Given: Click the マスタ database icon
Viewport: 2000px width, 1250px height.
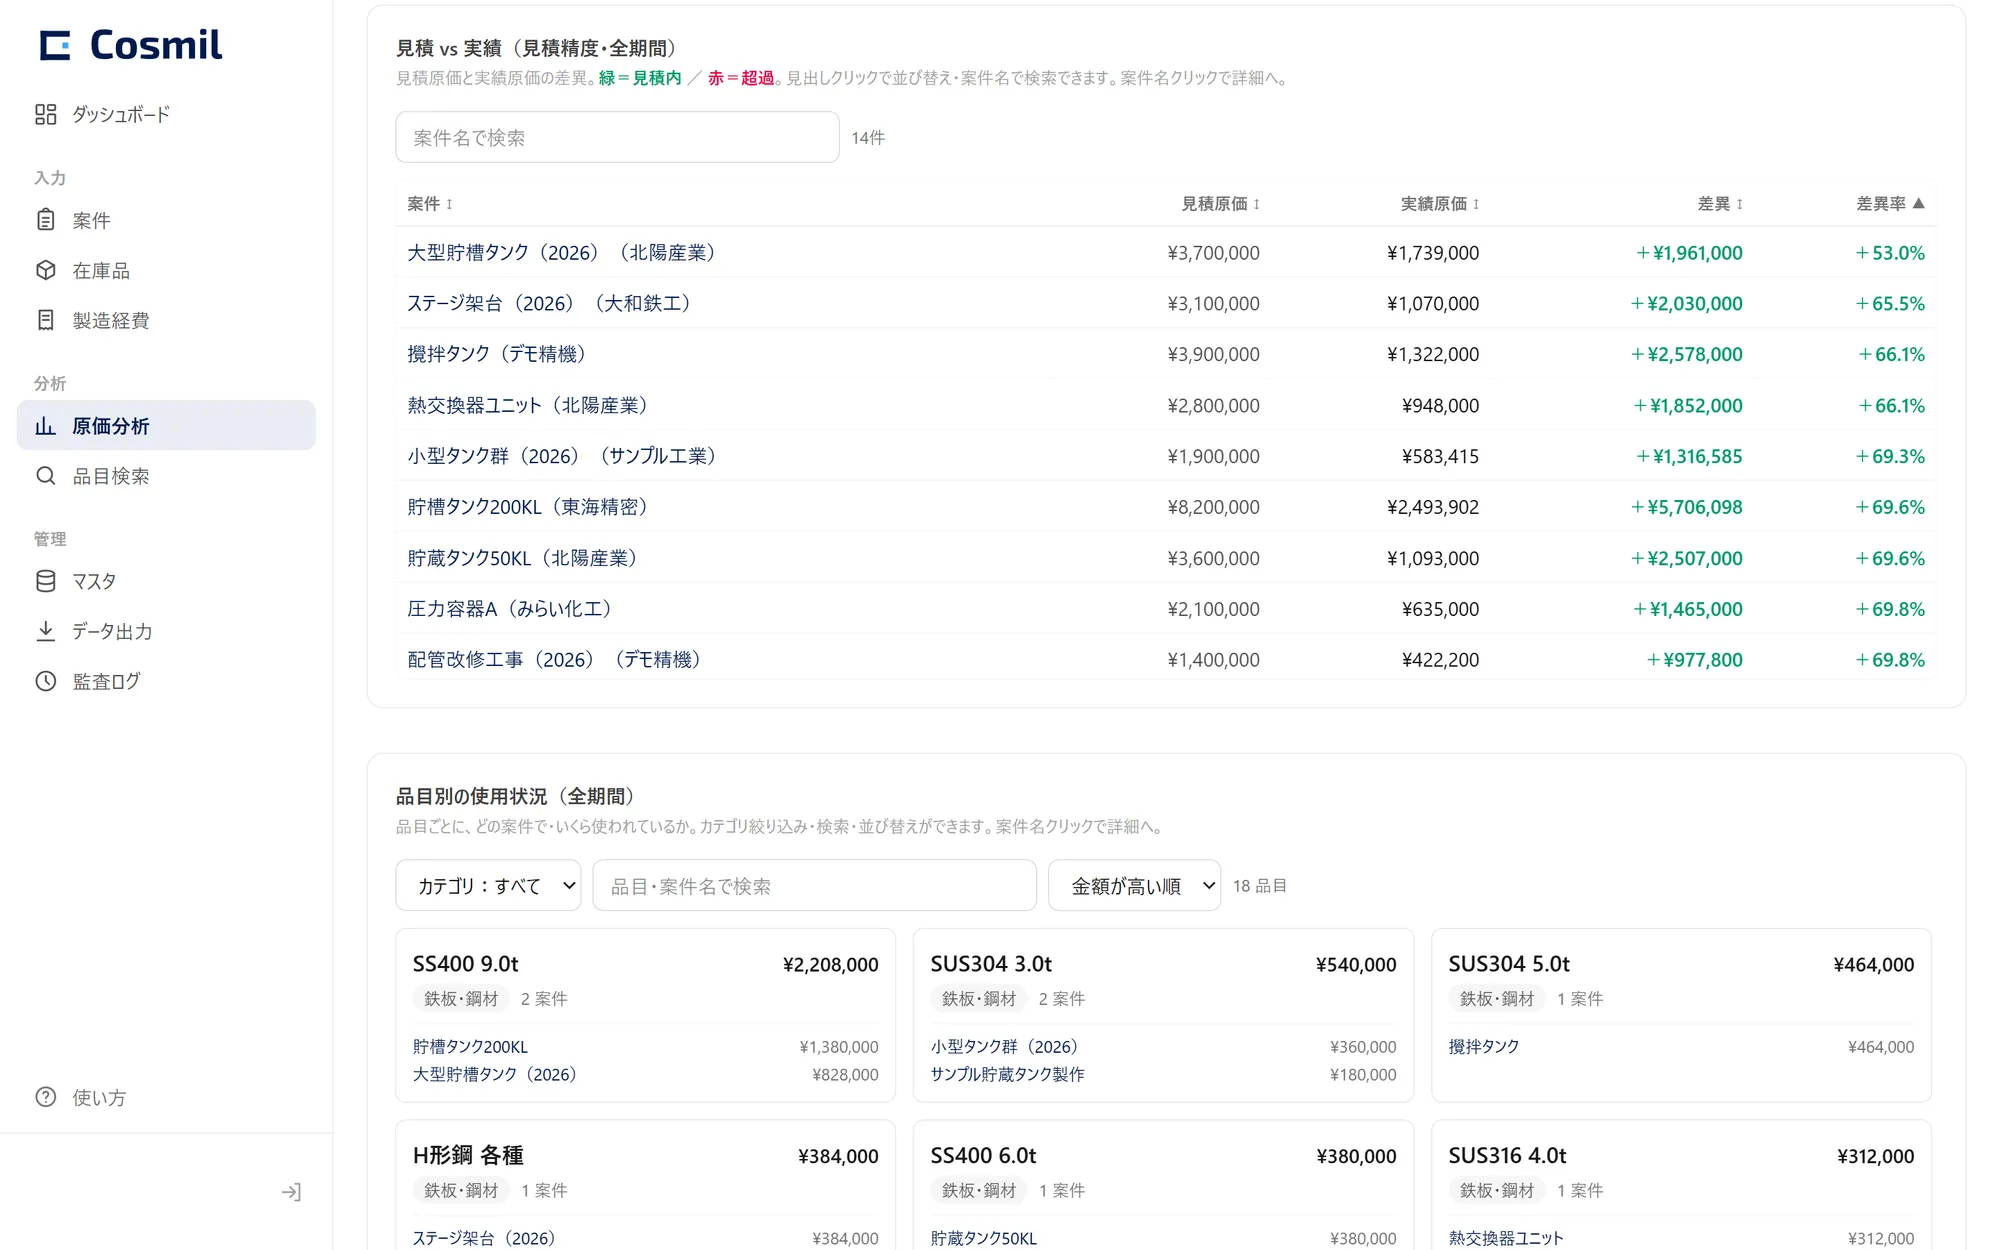Looking at the screenshot, I should click(x=46, y=581).
